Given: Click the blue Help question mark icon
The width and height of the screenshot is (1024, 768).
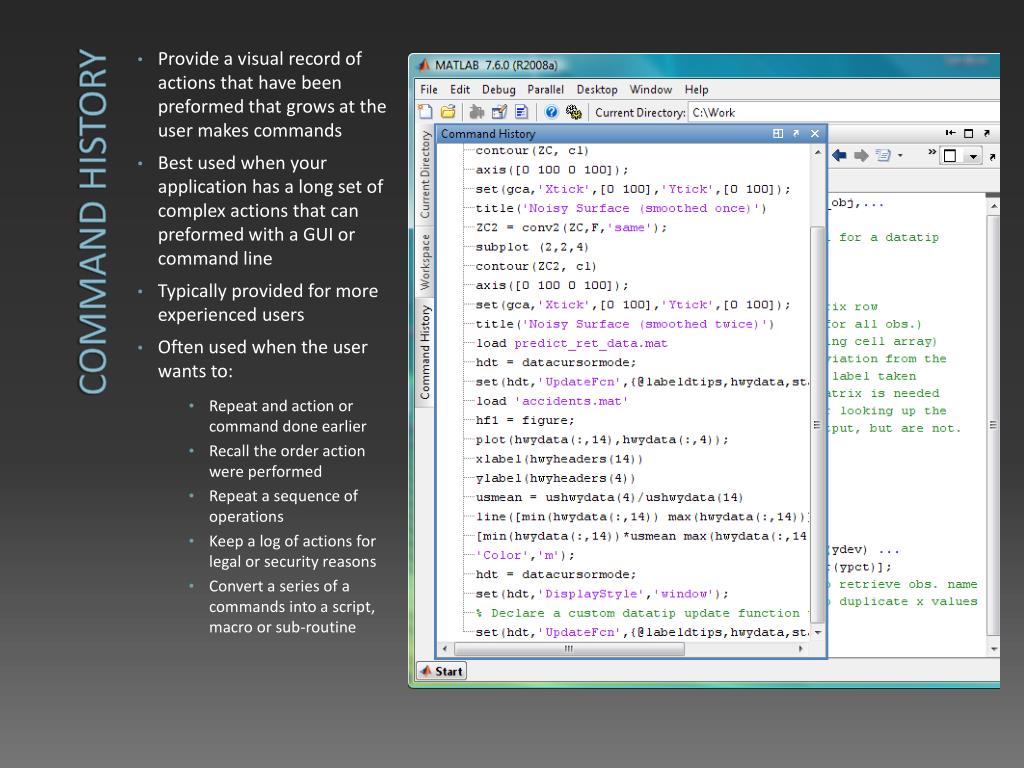Looking at the screenshot, I should coord(551,112).
